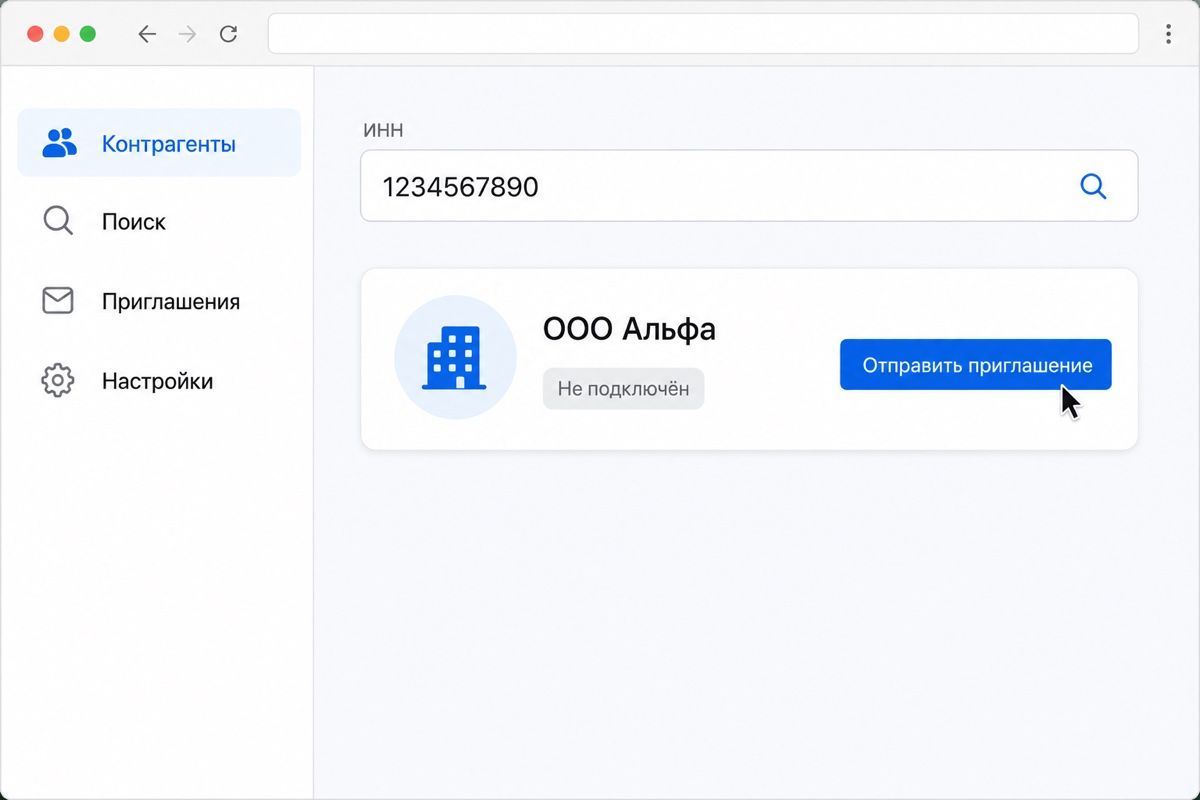This screenshot has width=1200, height=800.
Task: Click the ИНН field label
Action: (x=382, y=130)
